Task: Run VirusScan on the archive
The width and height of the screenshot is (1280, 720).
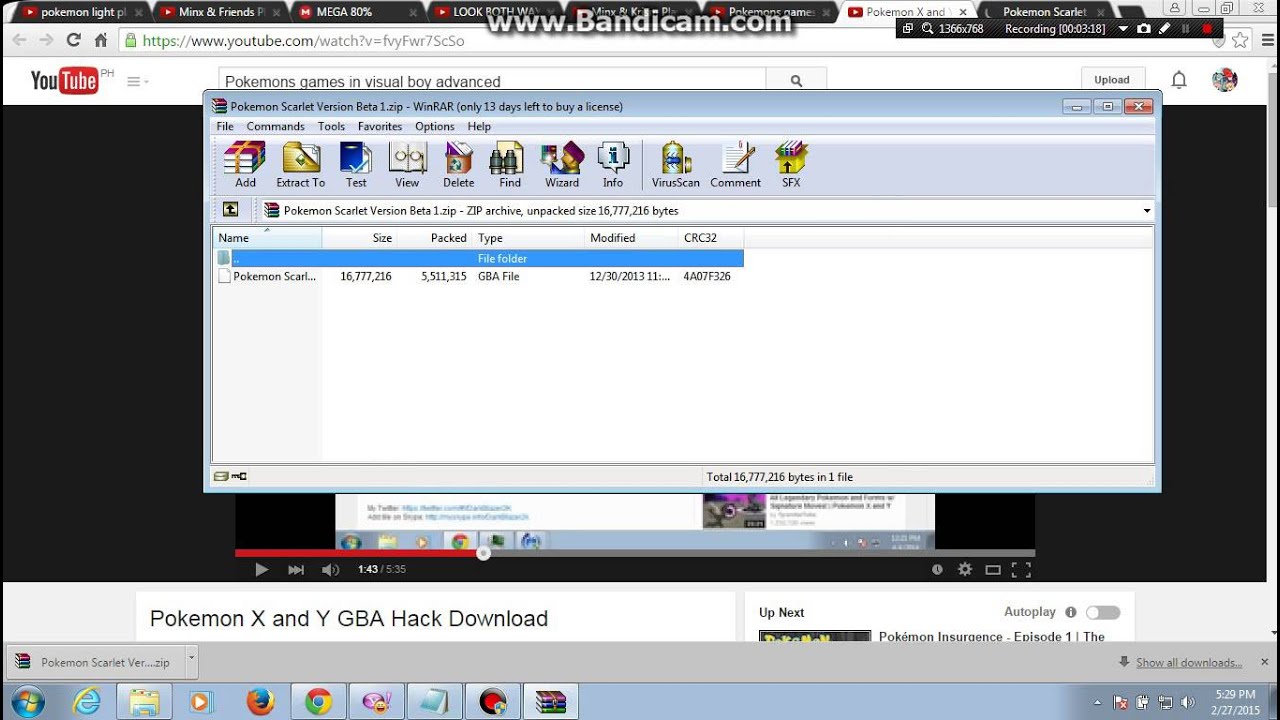Action: pos(676,165)
